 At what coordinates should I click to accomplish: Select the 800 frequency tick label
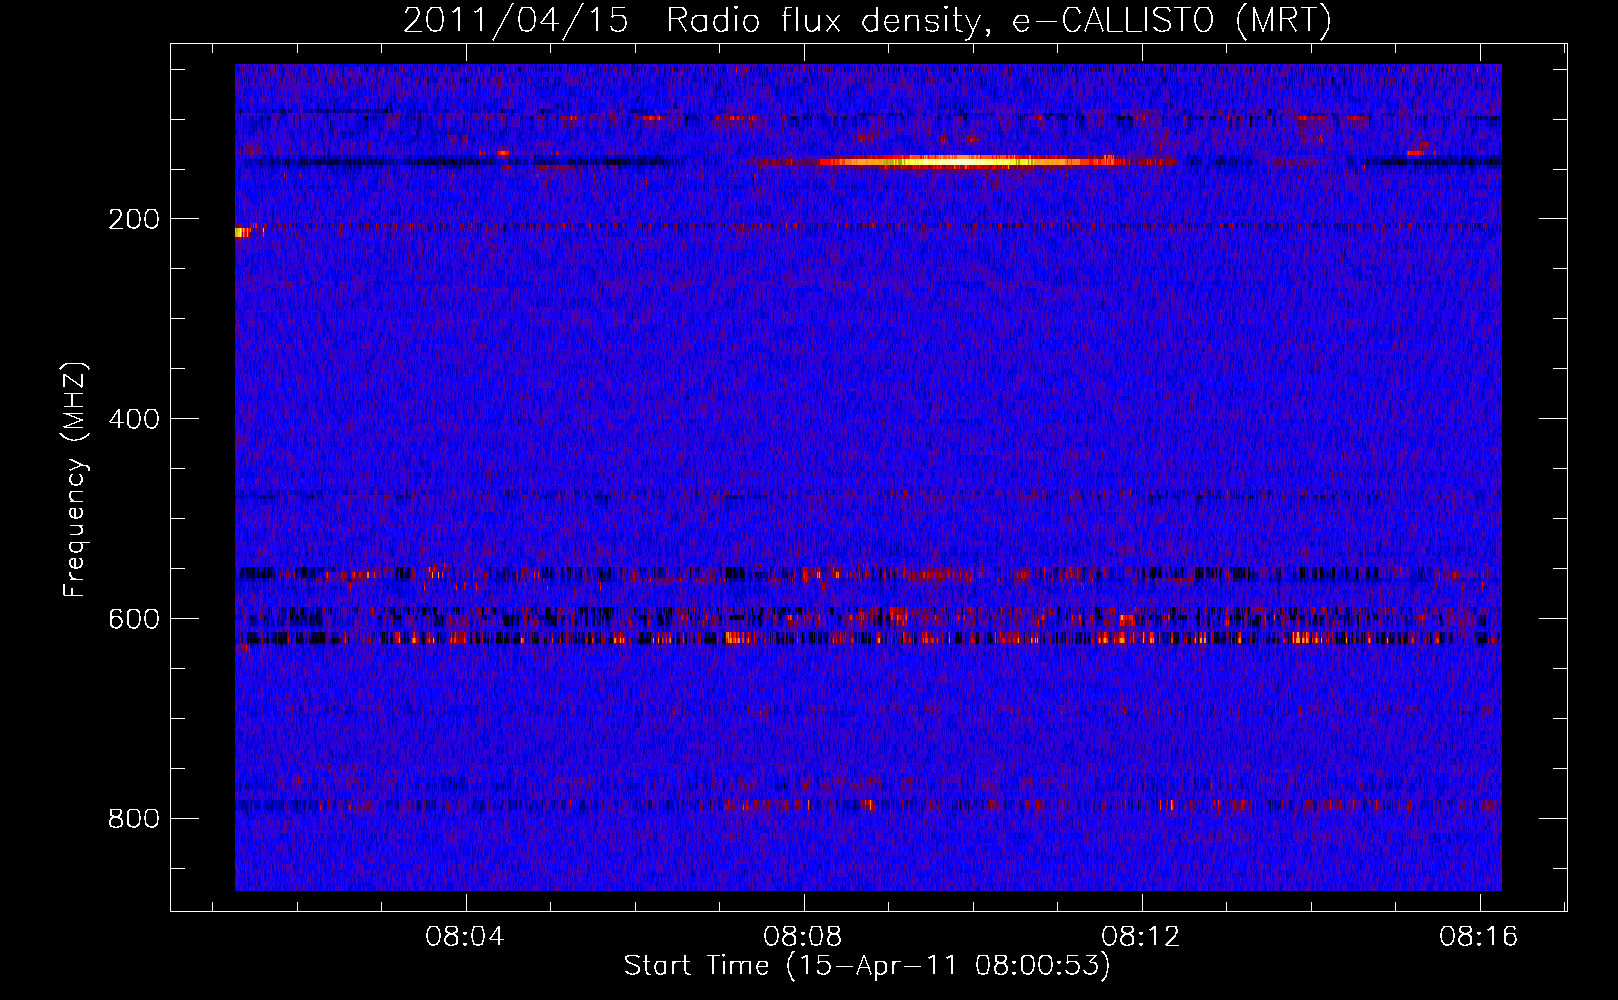click(134, 819)
